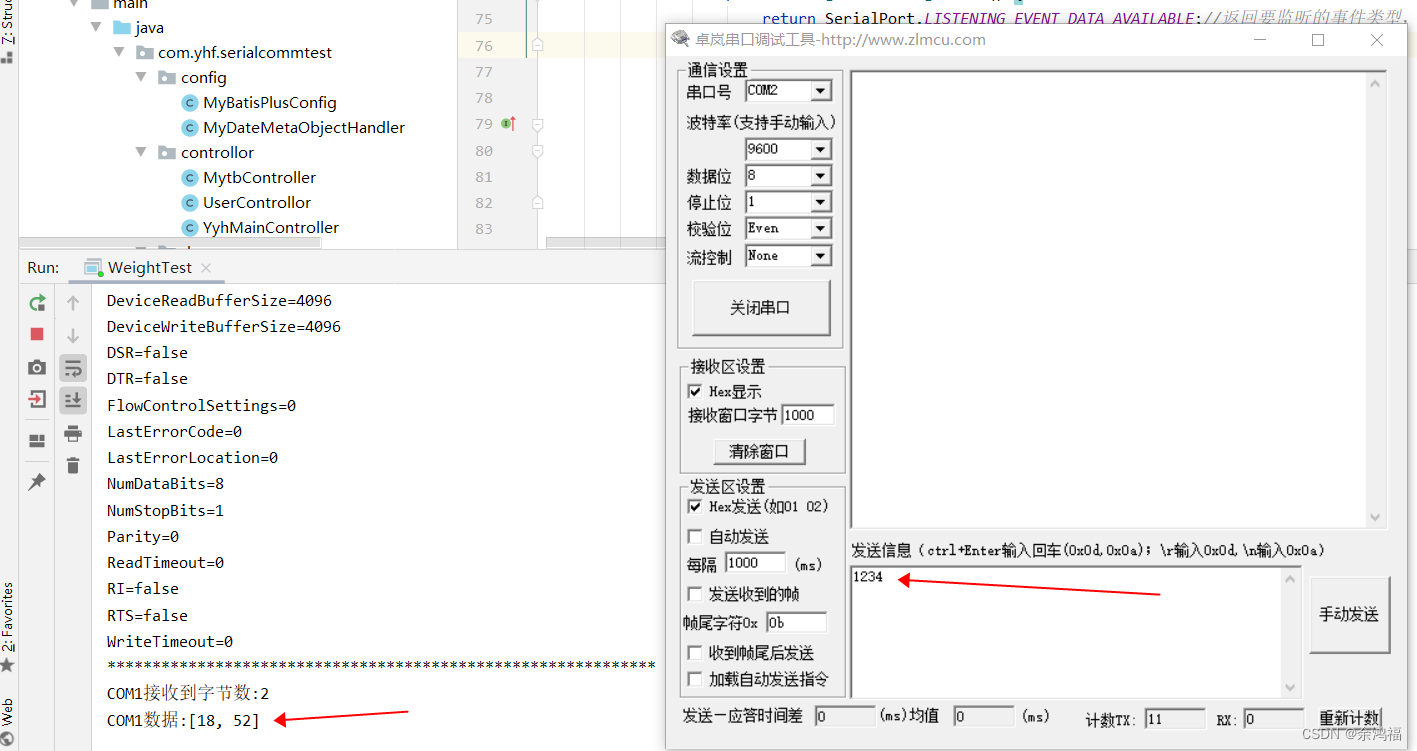
Task: Click the 每隔 interval input field
Action: pos(755,563)
